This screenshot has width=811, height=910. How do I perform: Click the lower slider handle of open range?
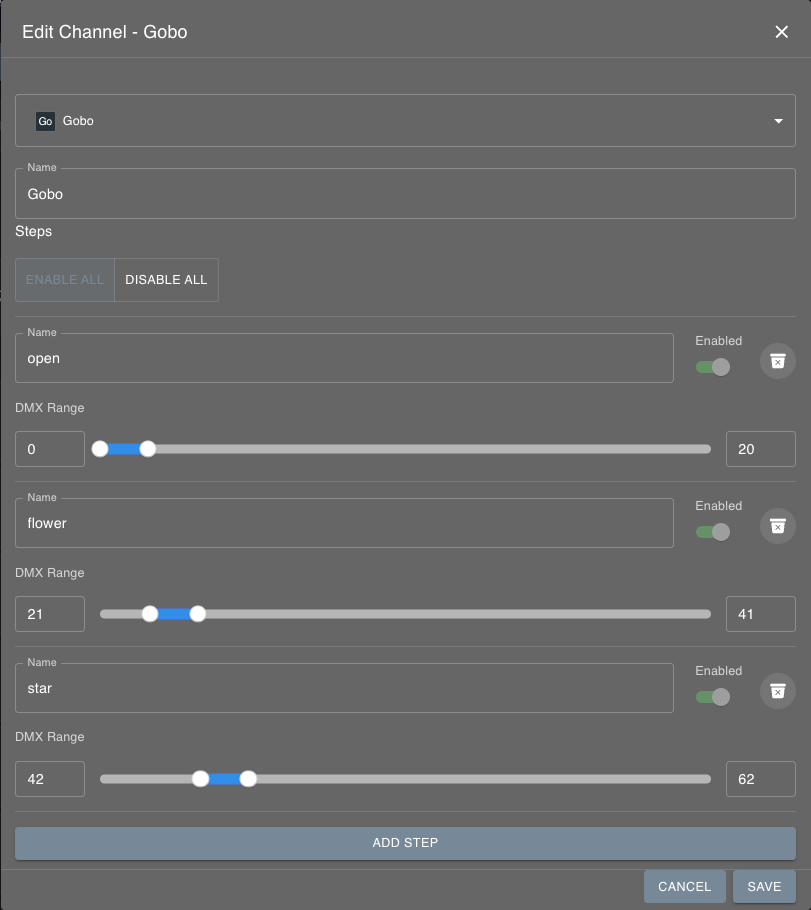click(100, 449)
